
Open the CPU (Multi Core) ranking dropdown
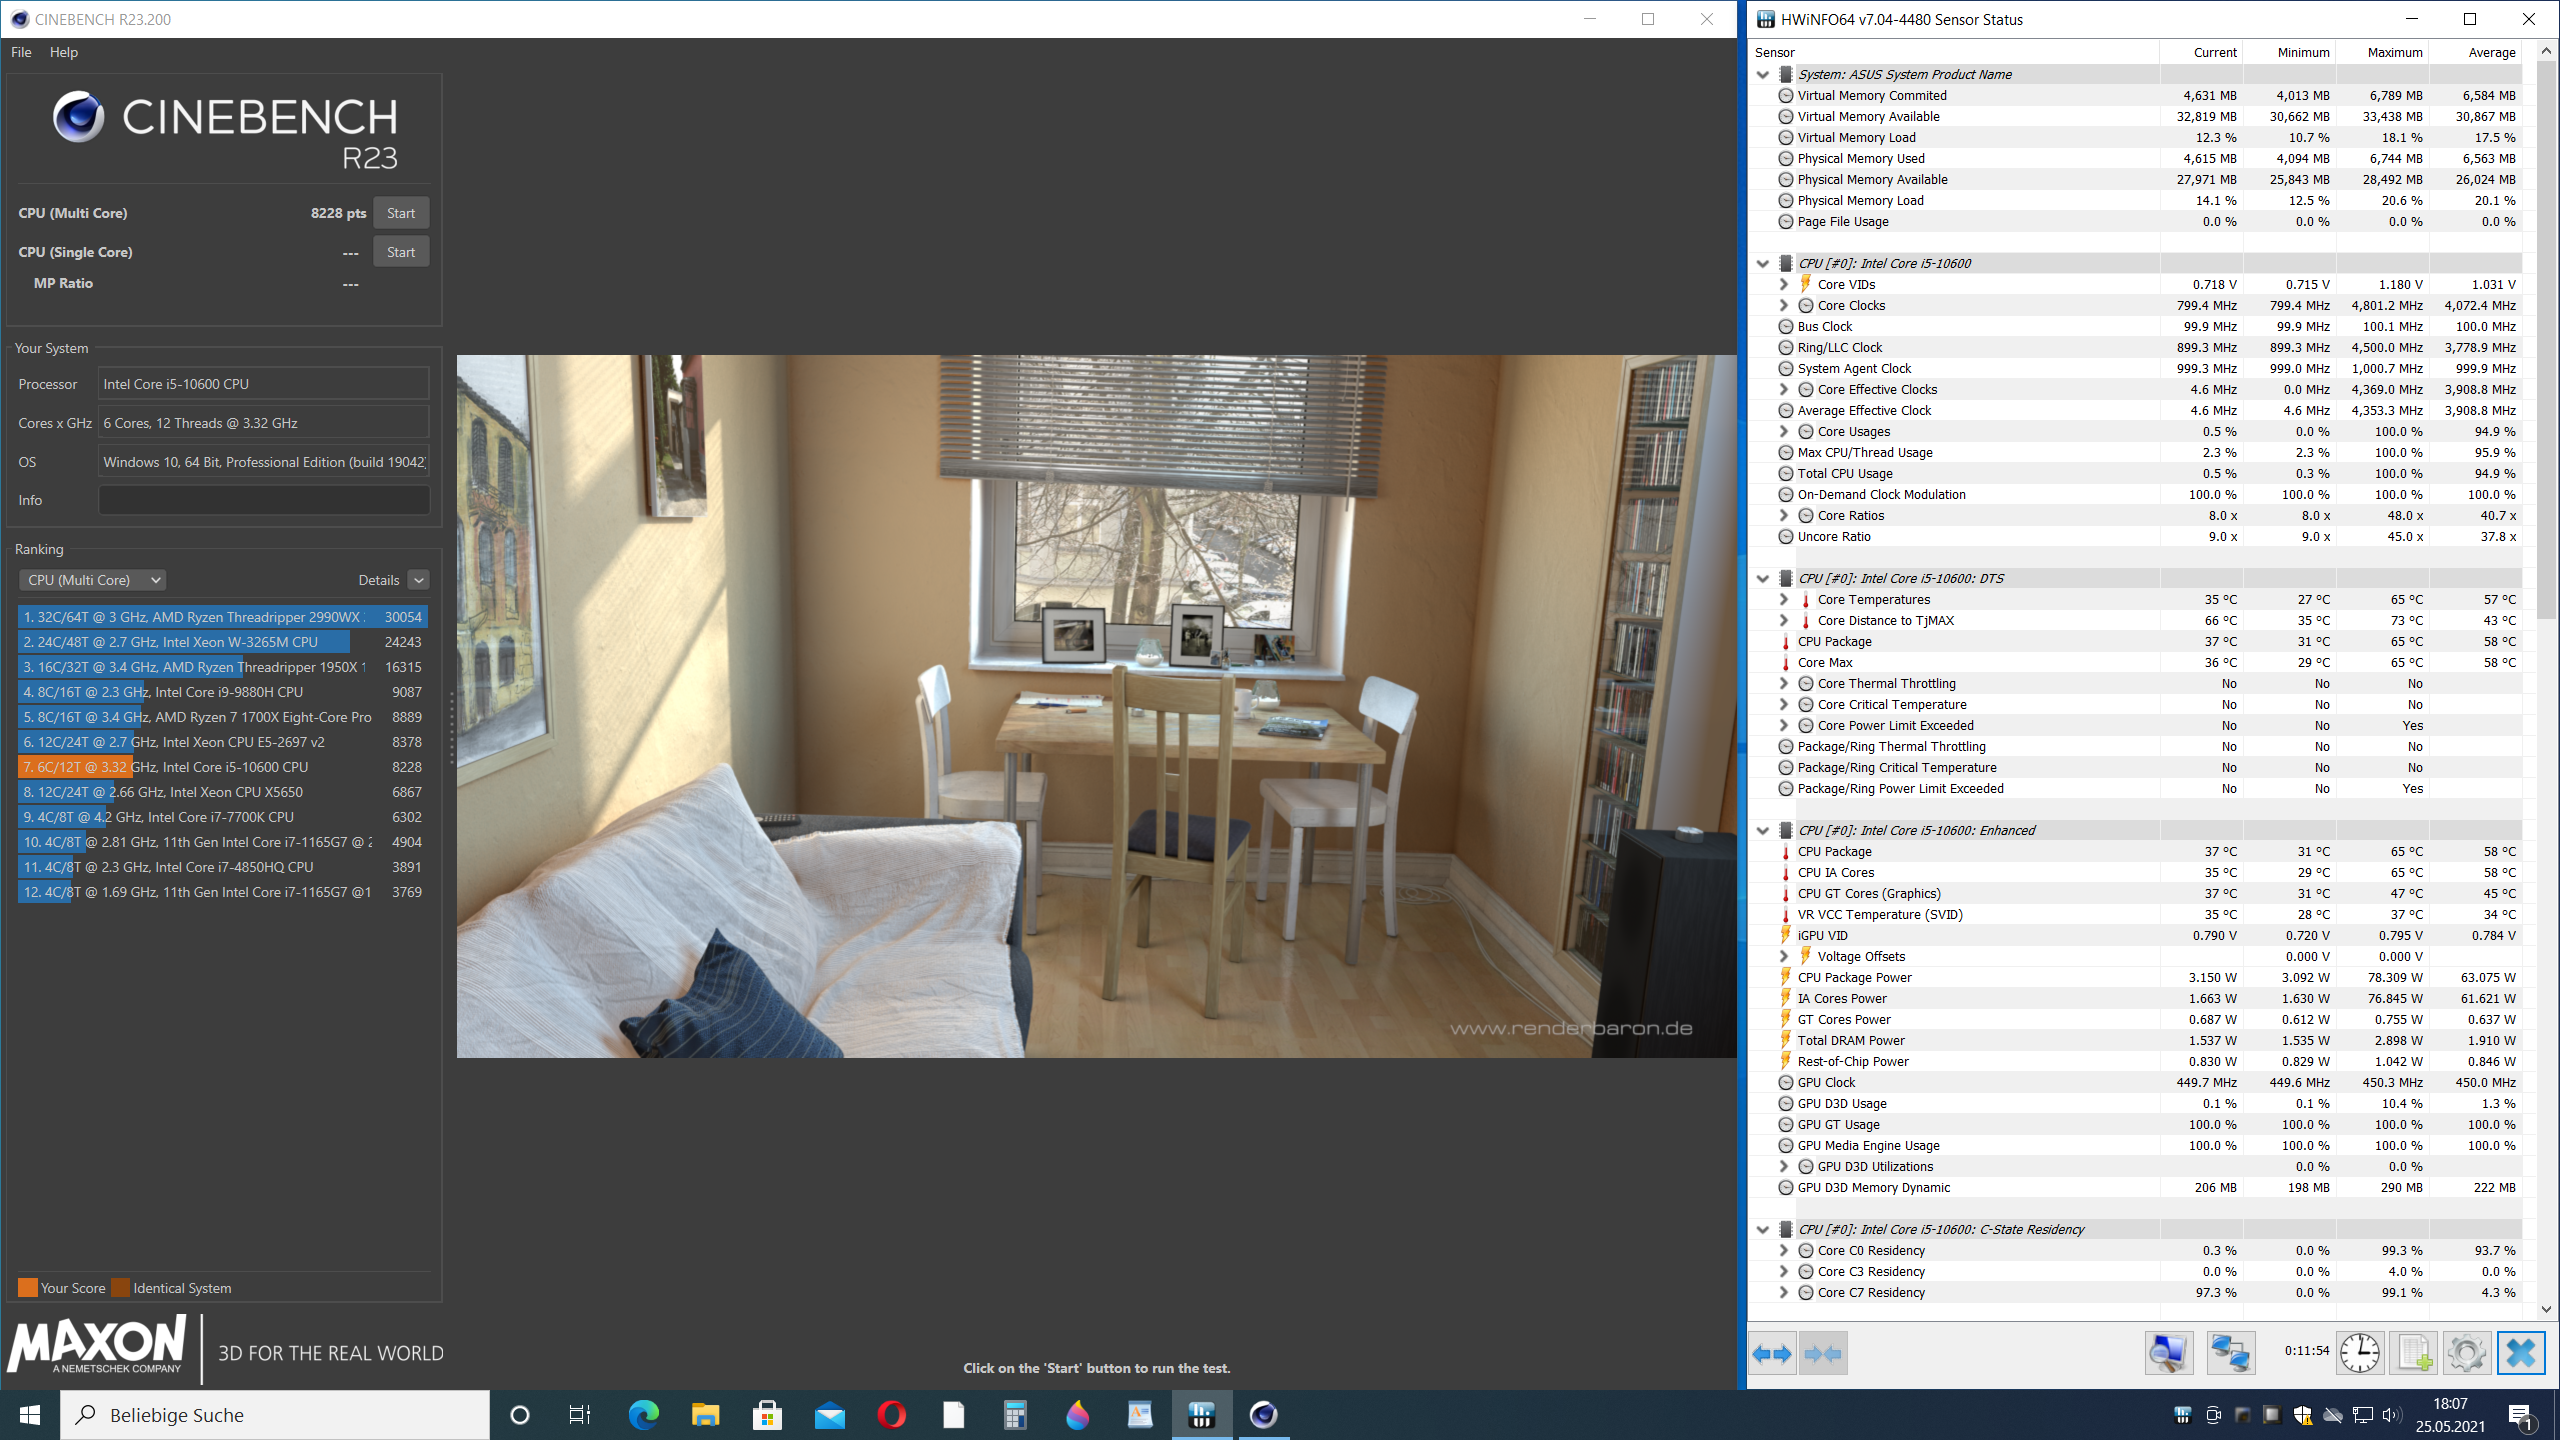pyautogui.click(x=92, y=580)
